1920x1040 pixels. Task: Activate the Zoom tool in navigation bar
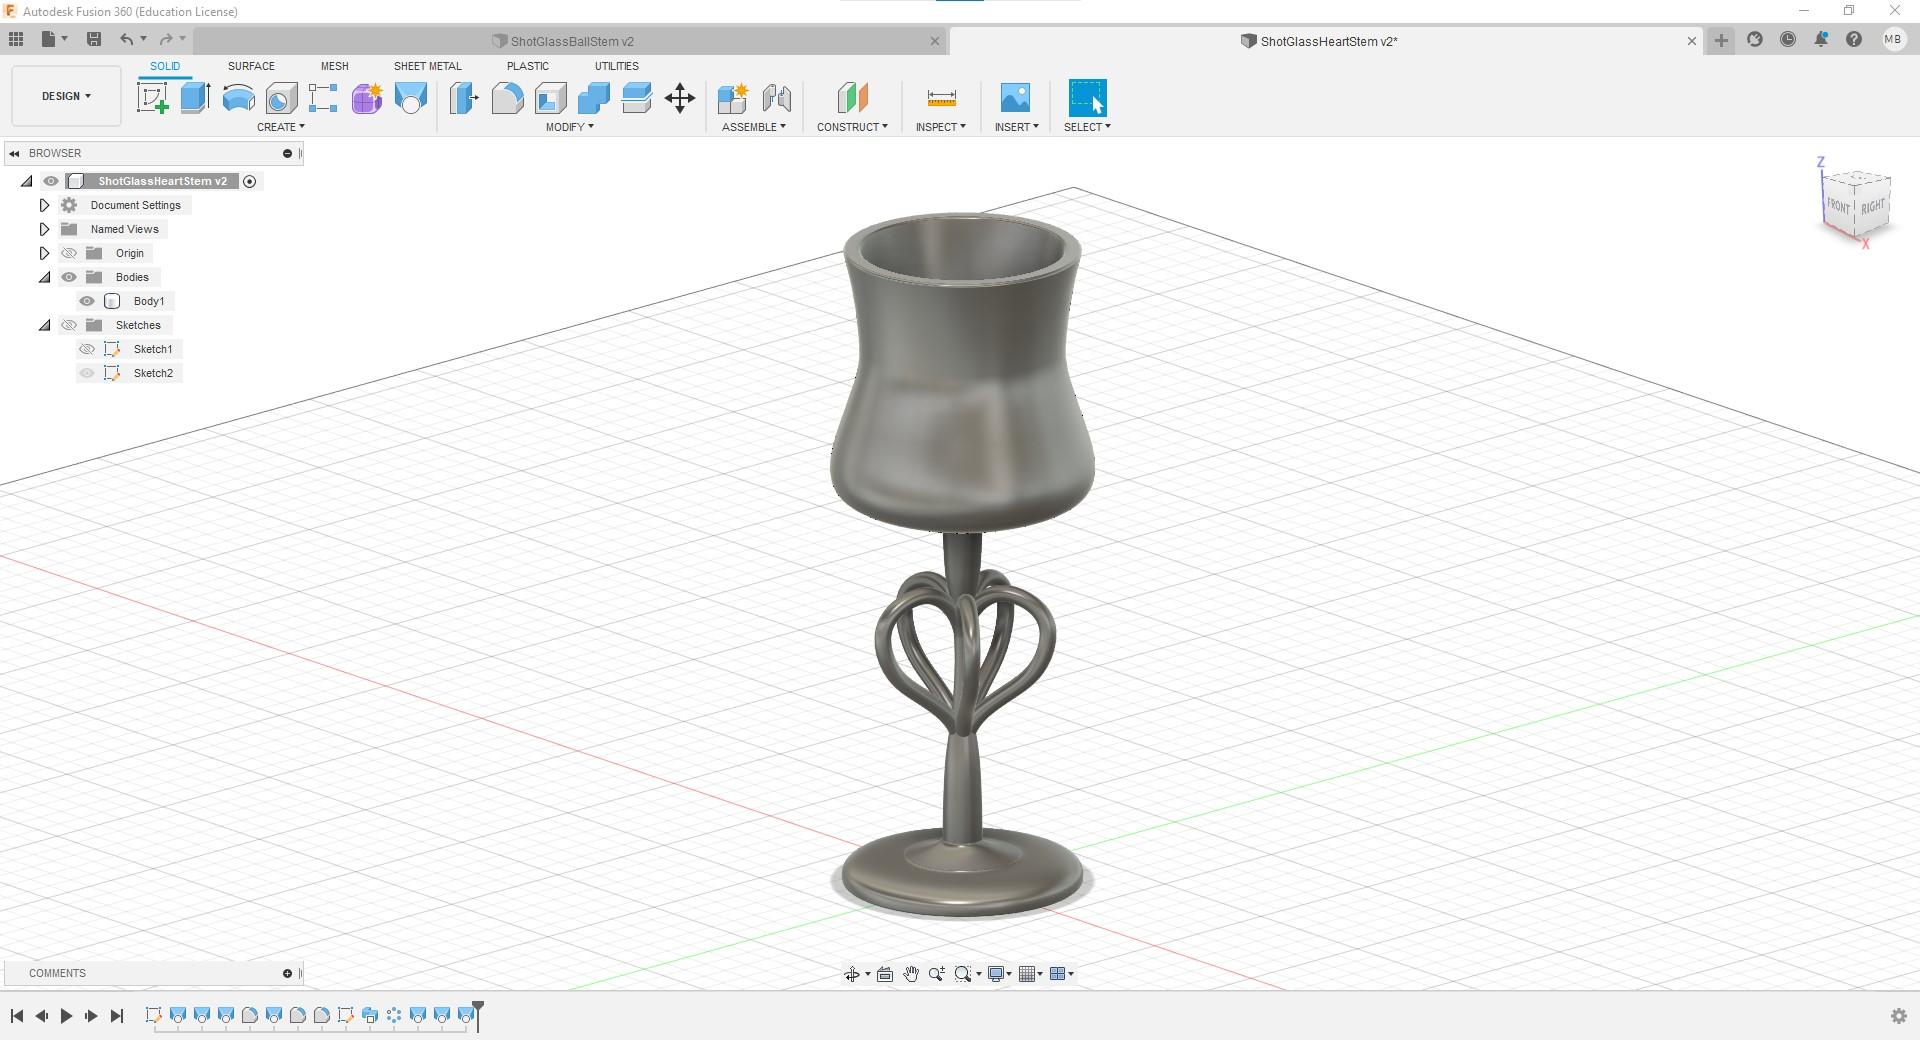pos(937,974)
